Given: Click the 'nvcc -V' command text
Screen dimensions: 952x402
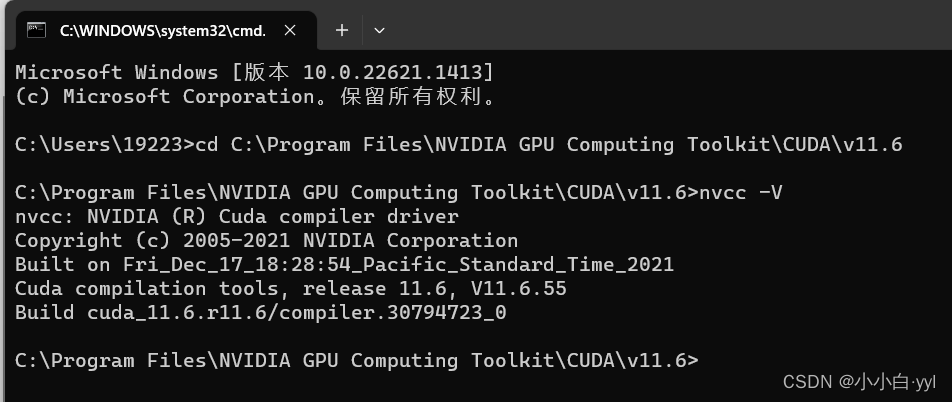Looking at the screenshot, I should [741, 192].
